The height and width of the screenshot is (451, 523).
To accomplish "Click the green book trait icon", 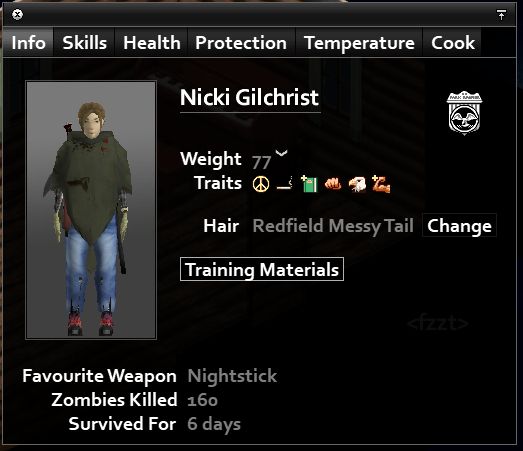I will pyautogui.click(x=309, y=184).
